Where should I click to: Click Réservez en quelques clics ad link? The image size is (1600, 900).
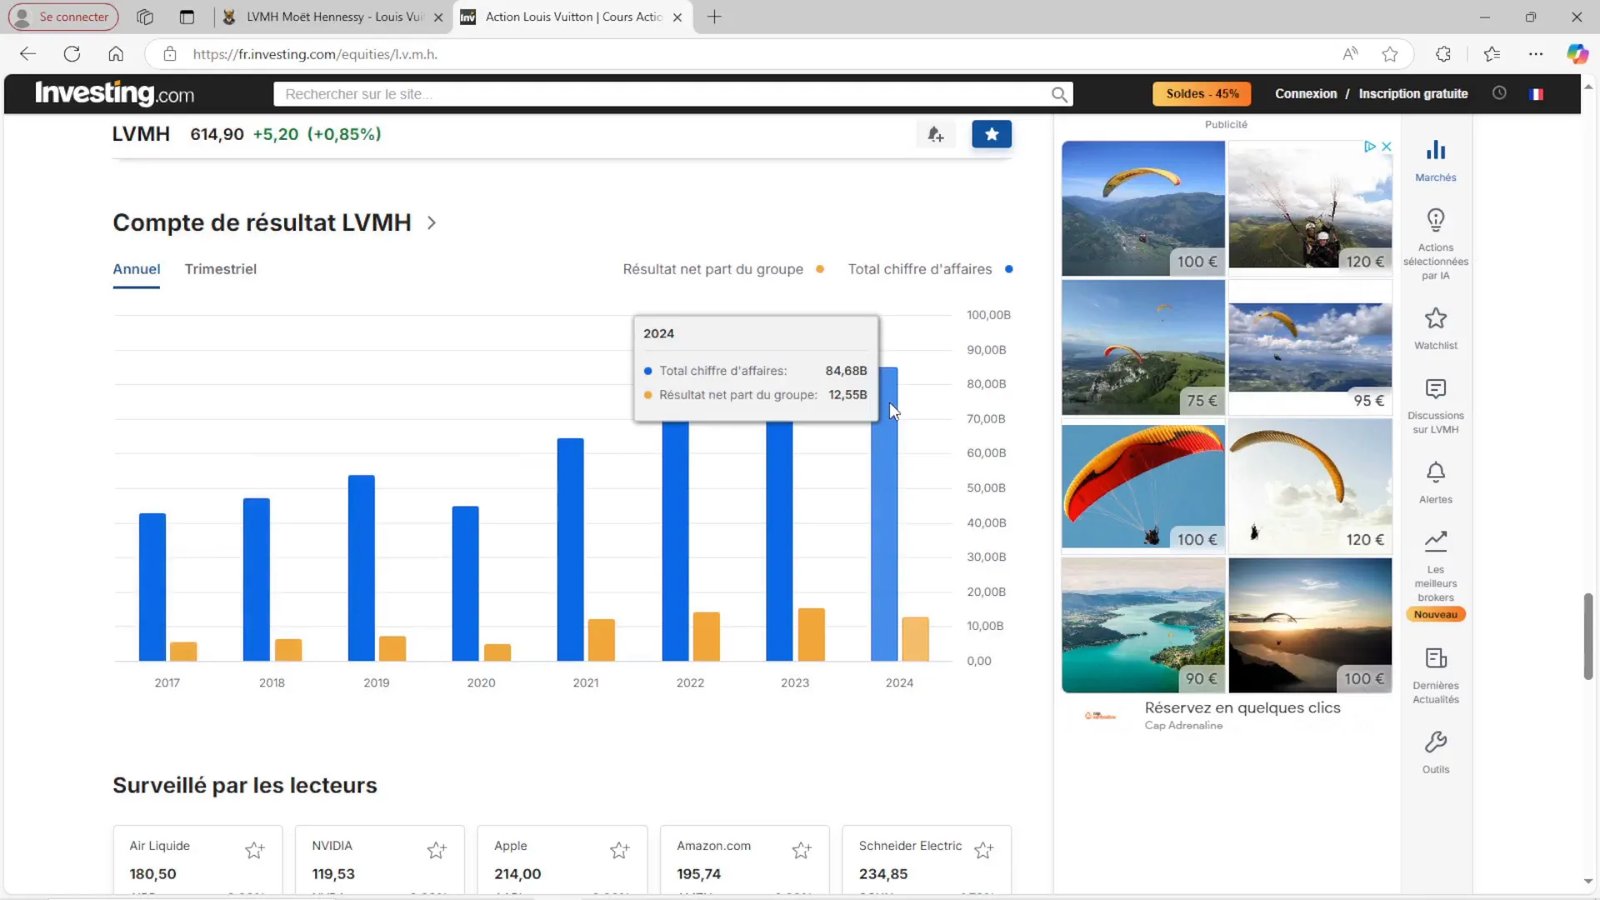1243,708
